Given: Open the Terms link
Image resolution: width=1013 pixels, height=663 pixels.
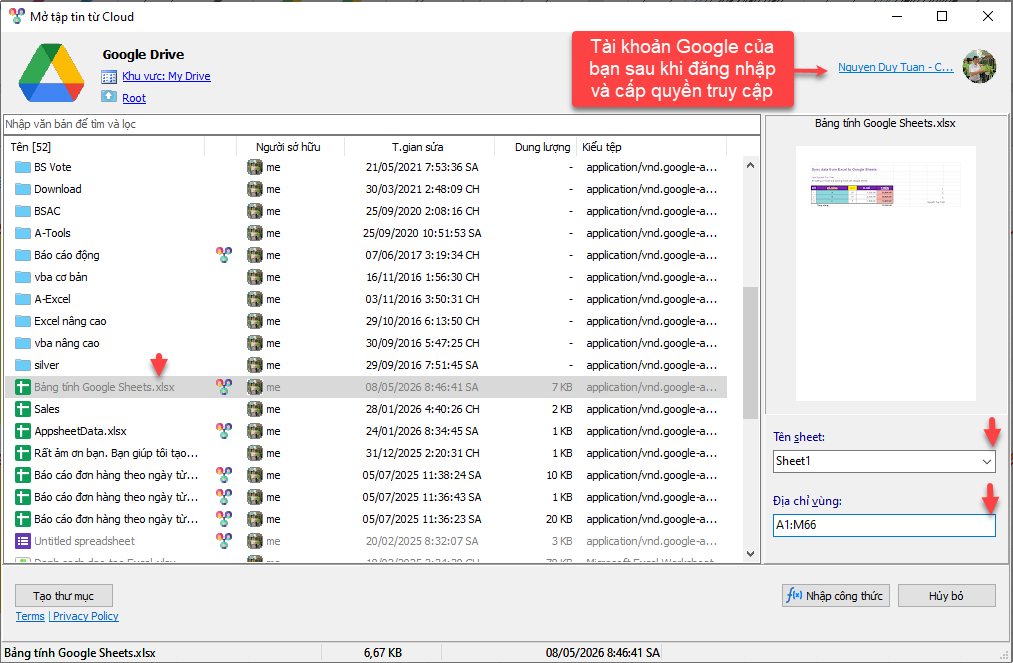Looking at the screenshot, I should [x=30, y=616].
